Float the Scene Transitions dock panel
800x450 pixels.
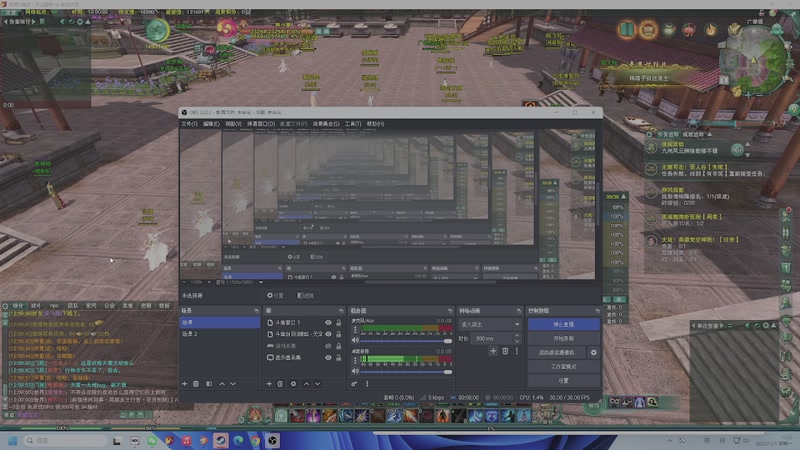(519, 311)
